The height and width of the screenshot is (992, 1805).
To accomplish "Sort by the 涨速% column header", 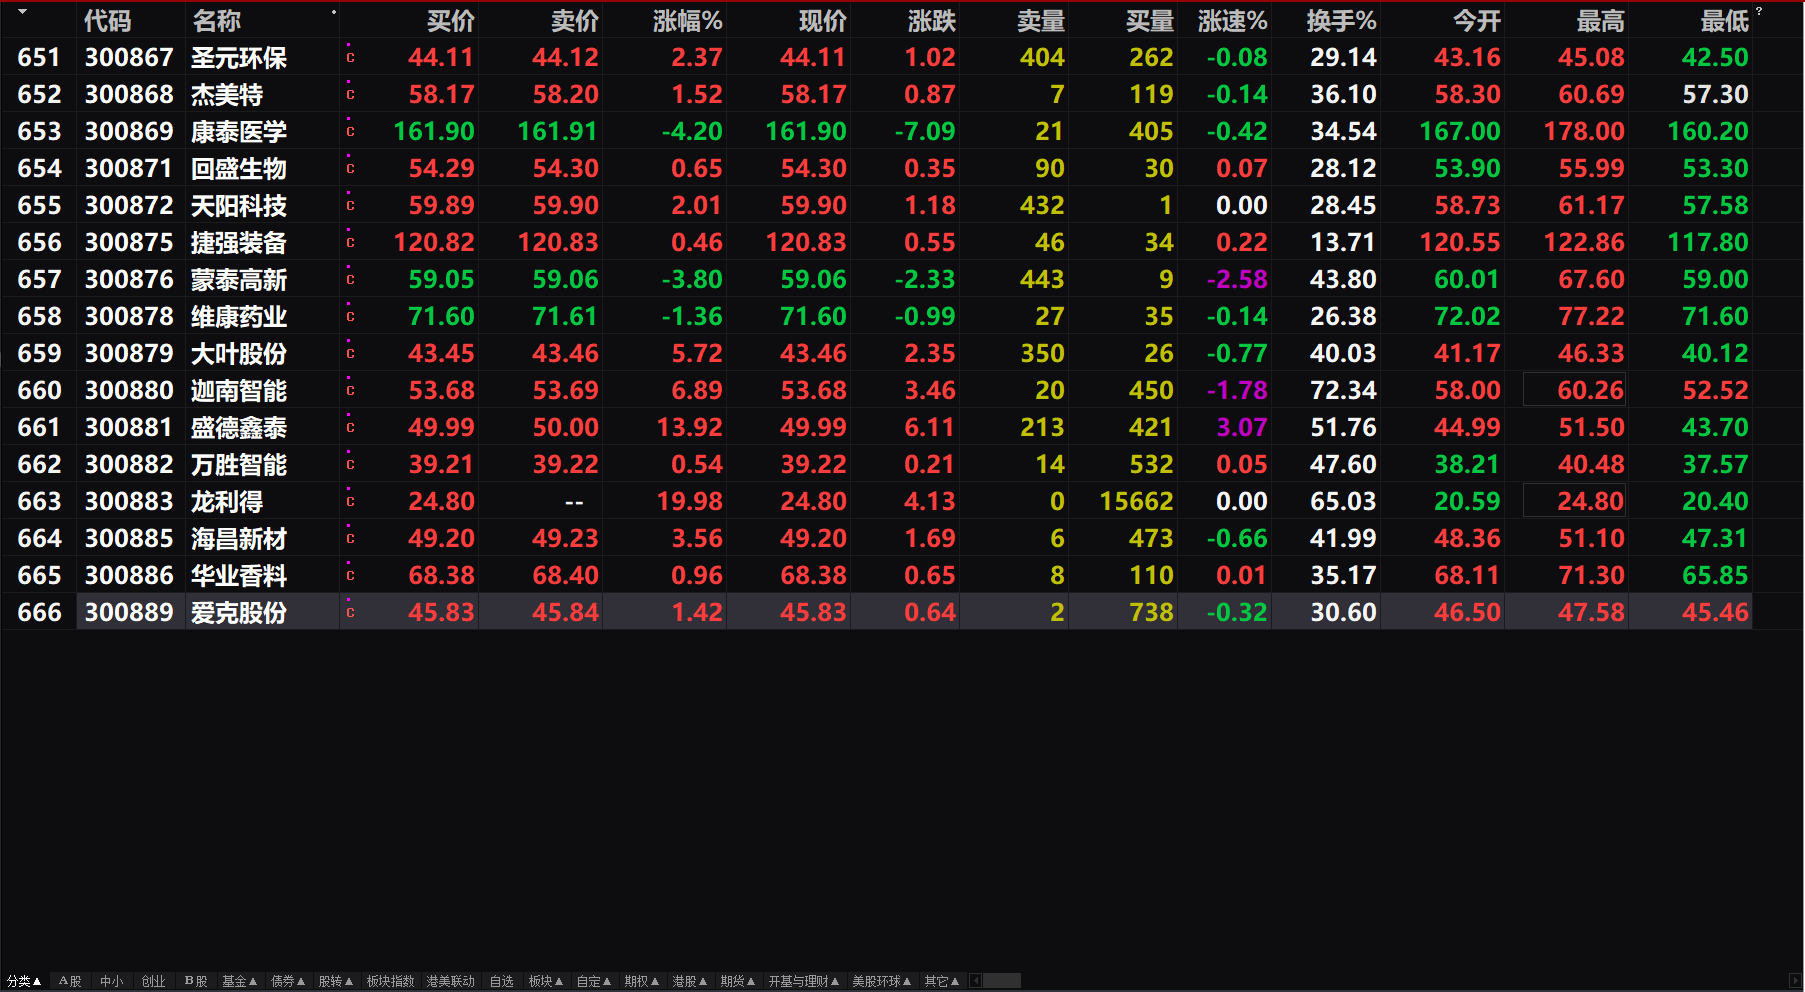I will tap(1233, 21).
